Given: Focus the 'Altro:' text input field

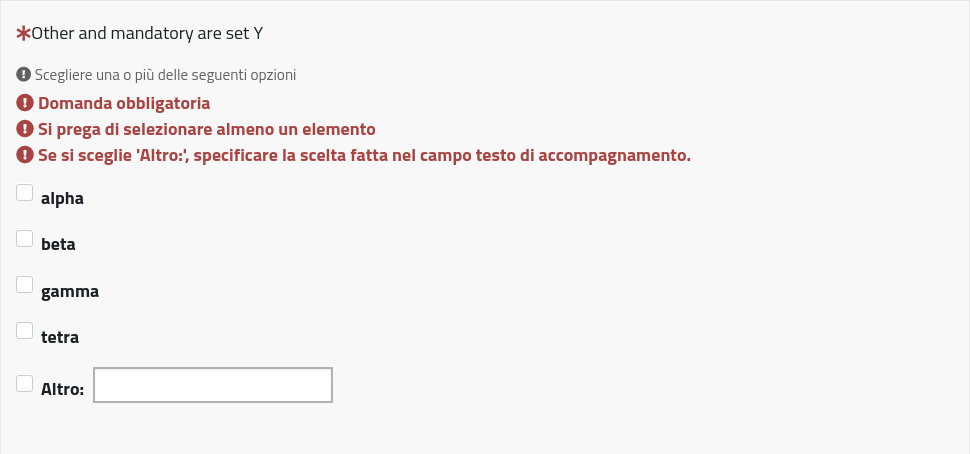Looking at the screenshot, I should click(x=212, y=386).
